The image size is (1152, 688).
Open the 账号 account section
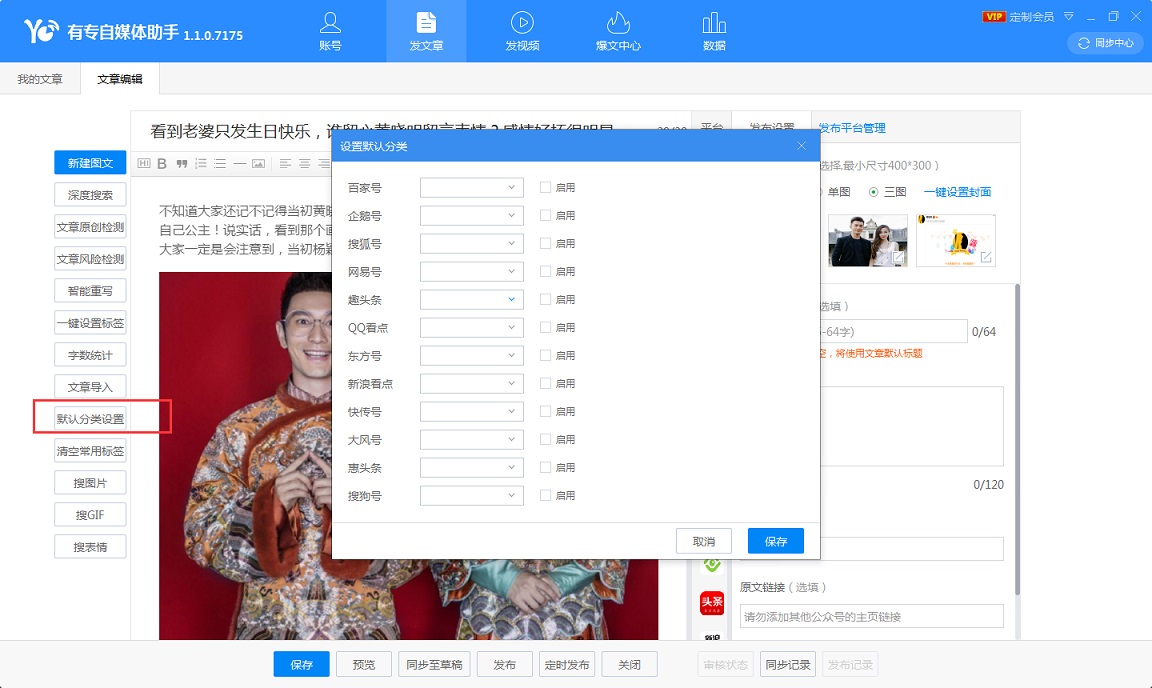[x=330, y=32]
